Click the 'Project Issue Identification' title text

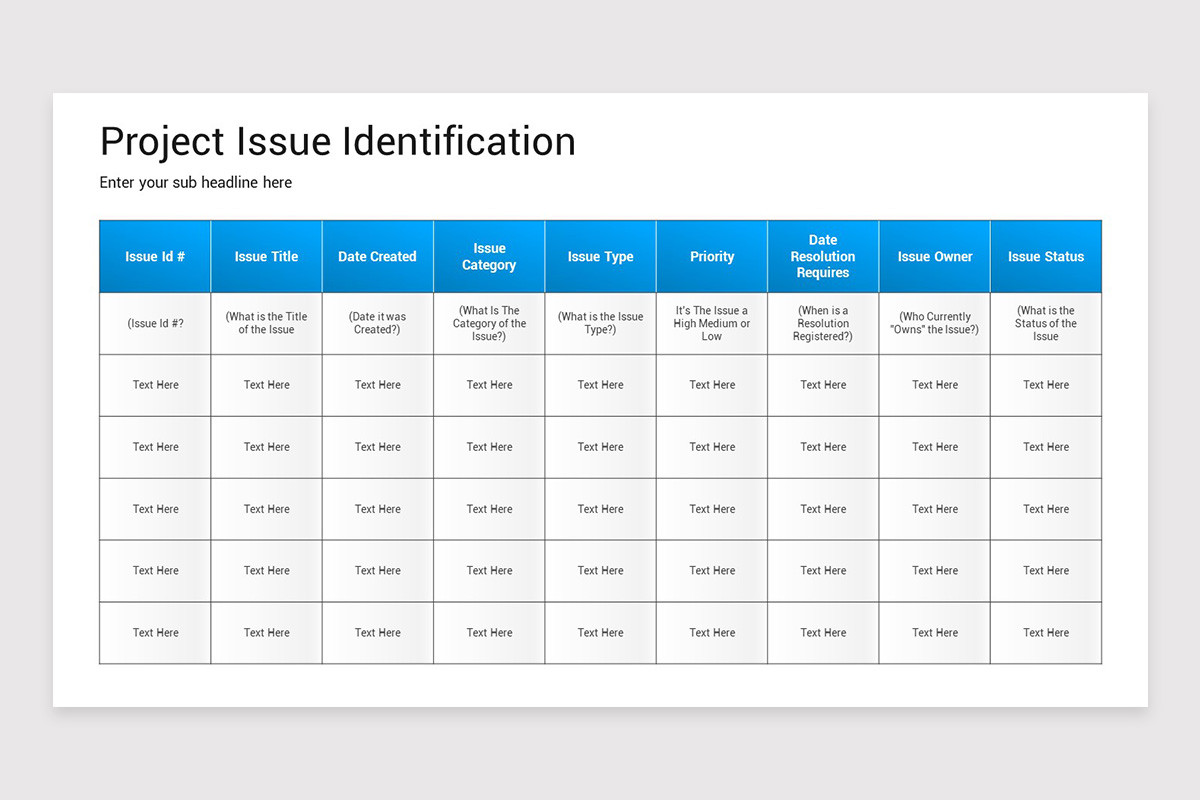(x=337, y=141)
